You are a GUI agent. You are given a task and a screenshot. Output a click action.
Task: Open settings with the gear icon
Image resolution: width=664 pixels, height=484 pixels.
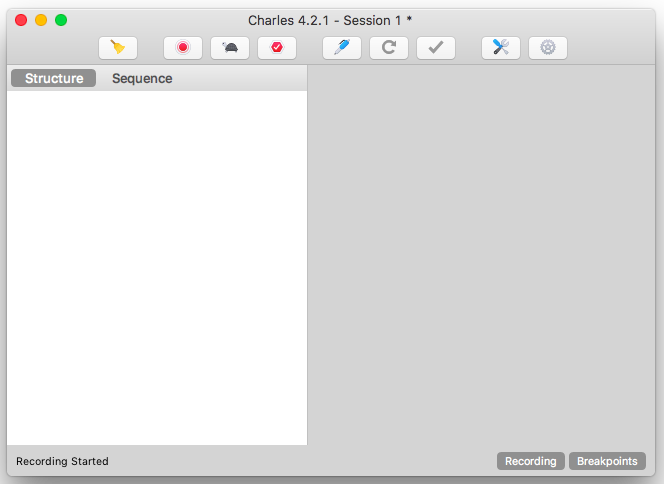(548, 47)
